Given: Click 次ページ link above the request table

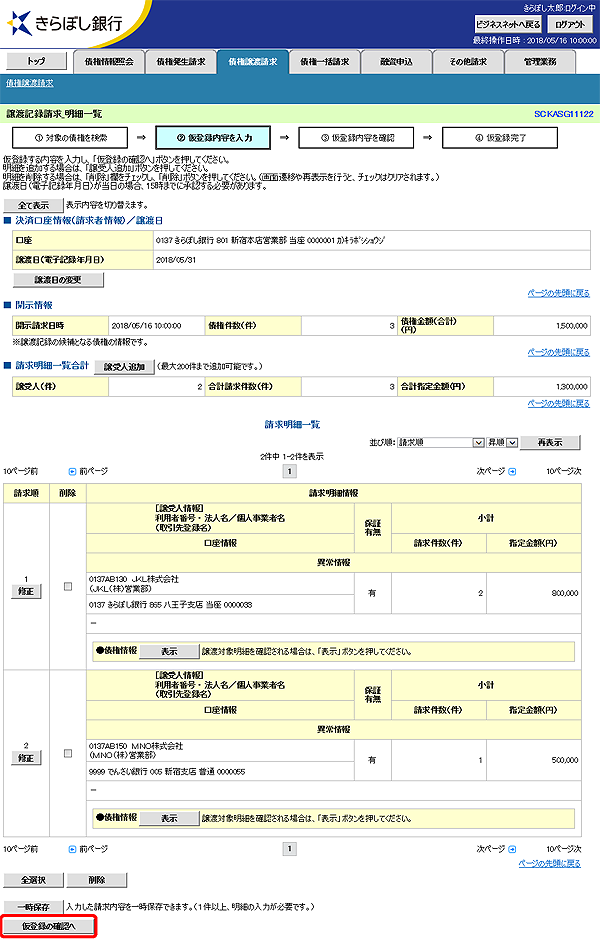Looking at the screenshot, I should pyautogui.click(x=491, y=472).
